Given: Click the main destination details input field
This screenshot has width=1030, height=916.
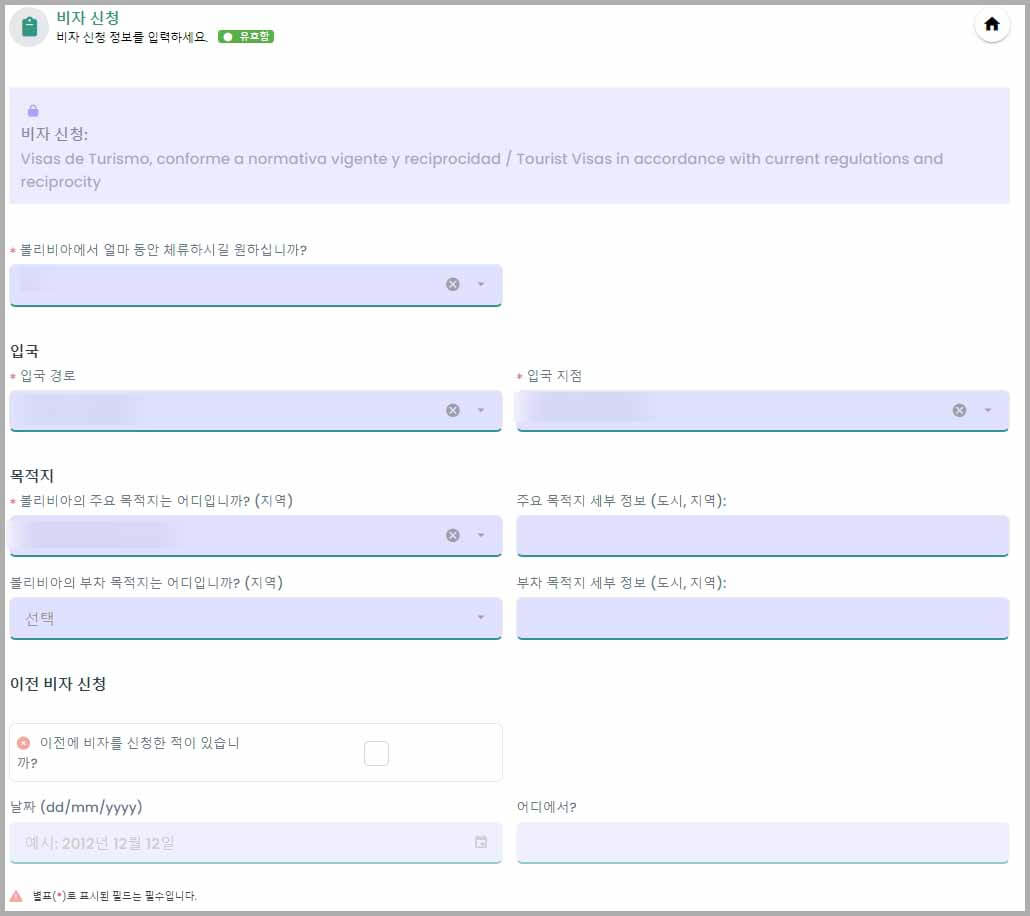Looking at the screenshot, I should point(763,535).
